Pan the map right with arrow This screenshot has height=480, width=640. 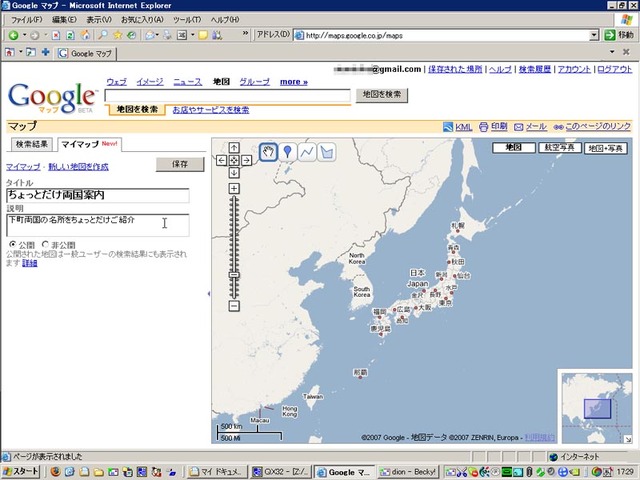[x=247, y=160]
